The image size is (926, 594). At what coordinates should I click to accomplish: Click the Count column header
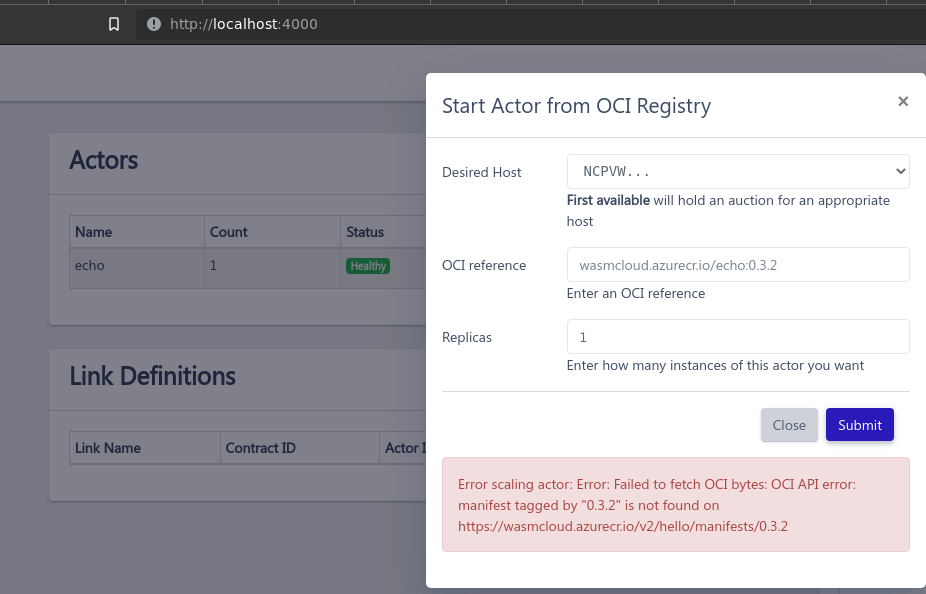(228, 231)
